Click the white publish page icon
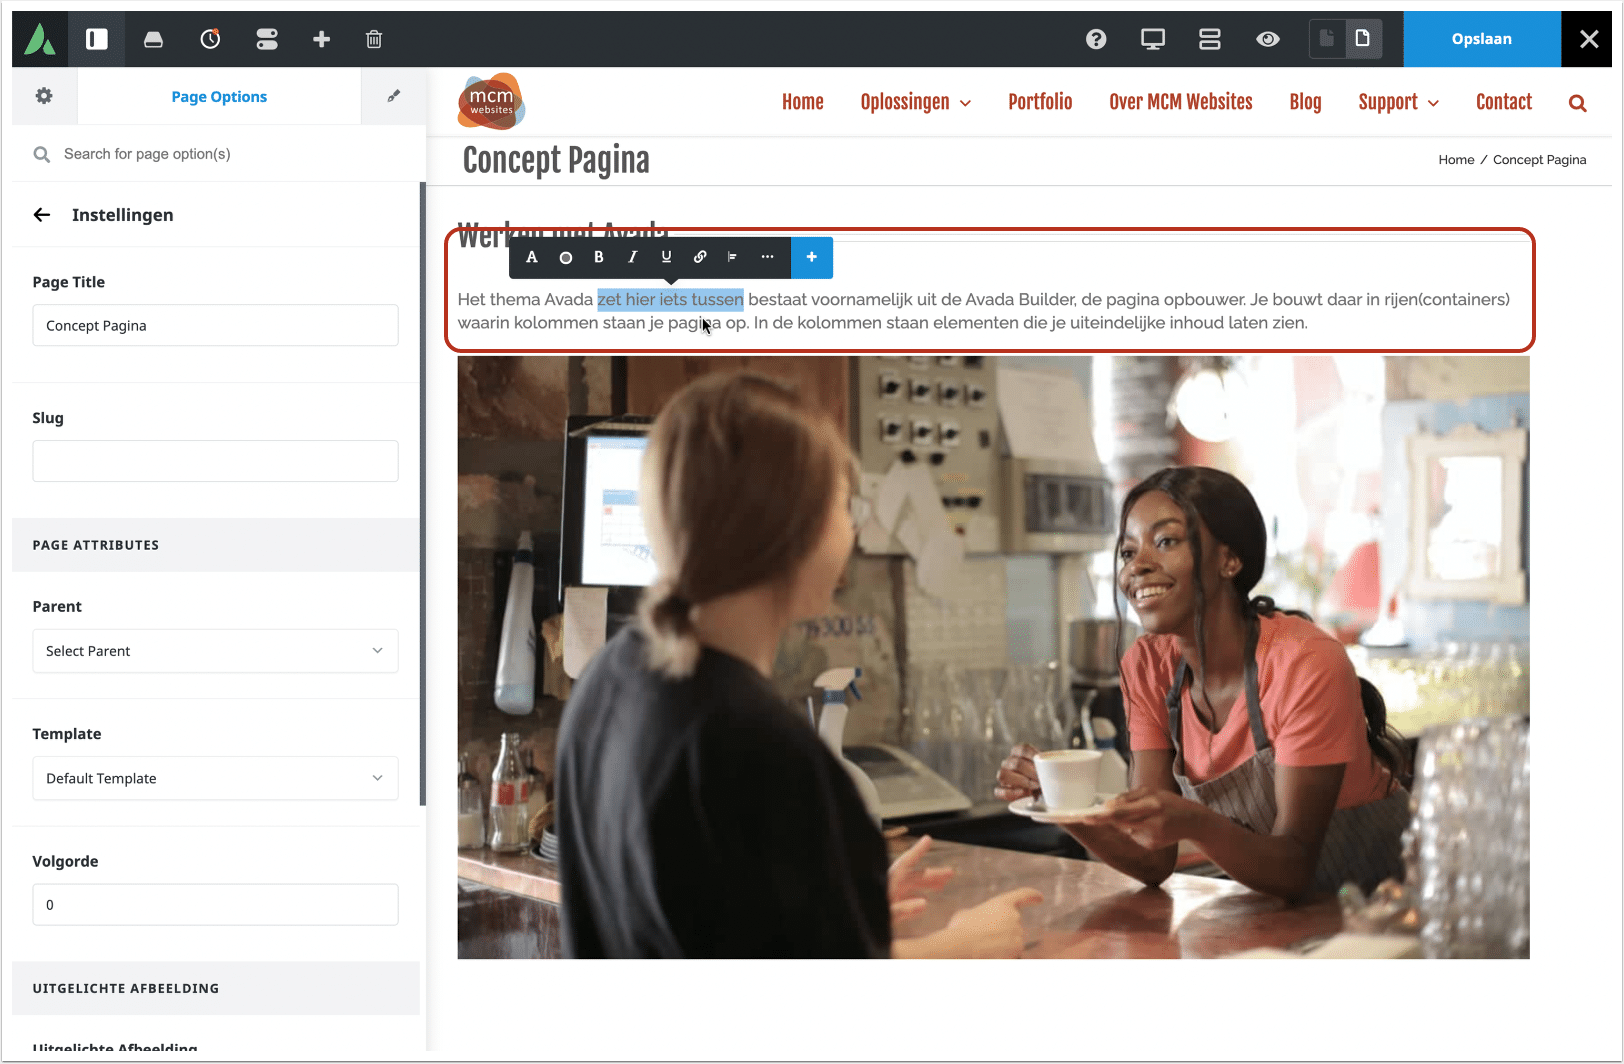This screenshot has height=1064, width=1624. click(x=1363, y=39)
